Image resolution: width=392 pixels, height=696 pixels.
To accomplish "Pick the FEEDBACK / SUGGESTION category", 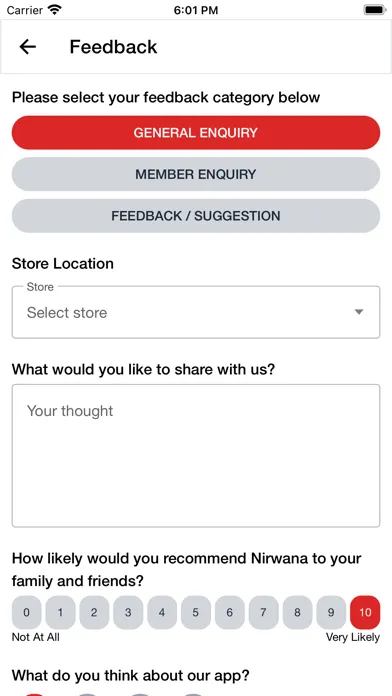I will point(196,216).
